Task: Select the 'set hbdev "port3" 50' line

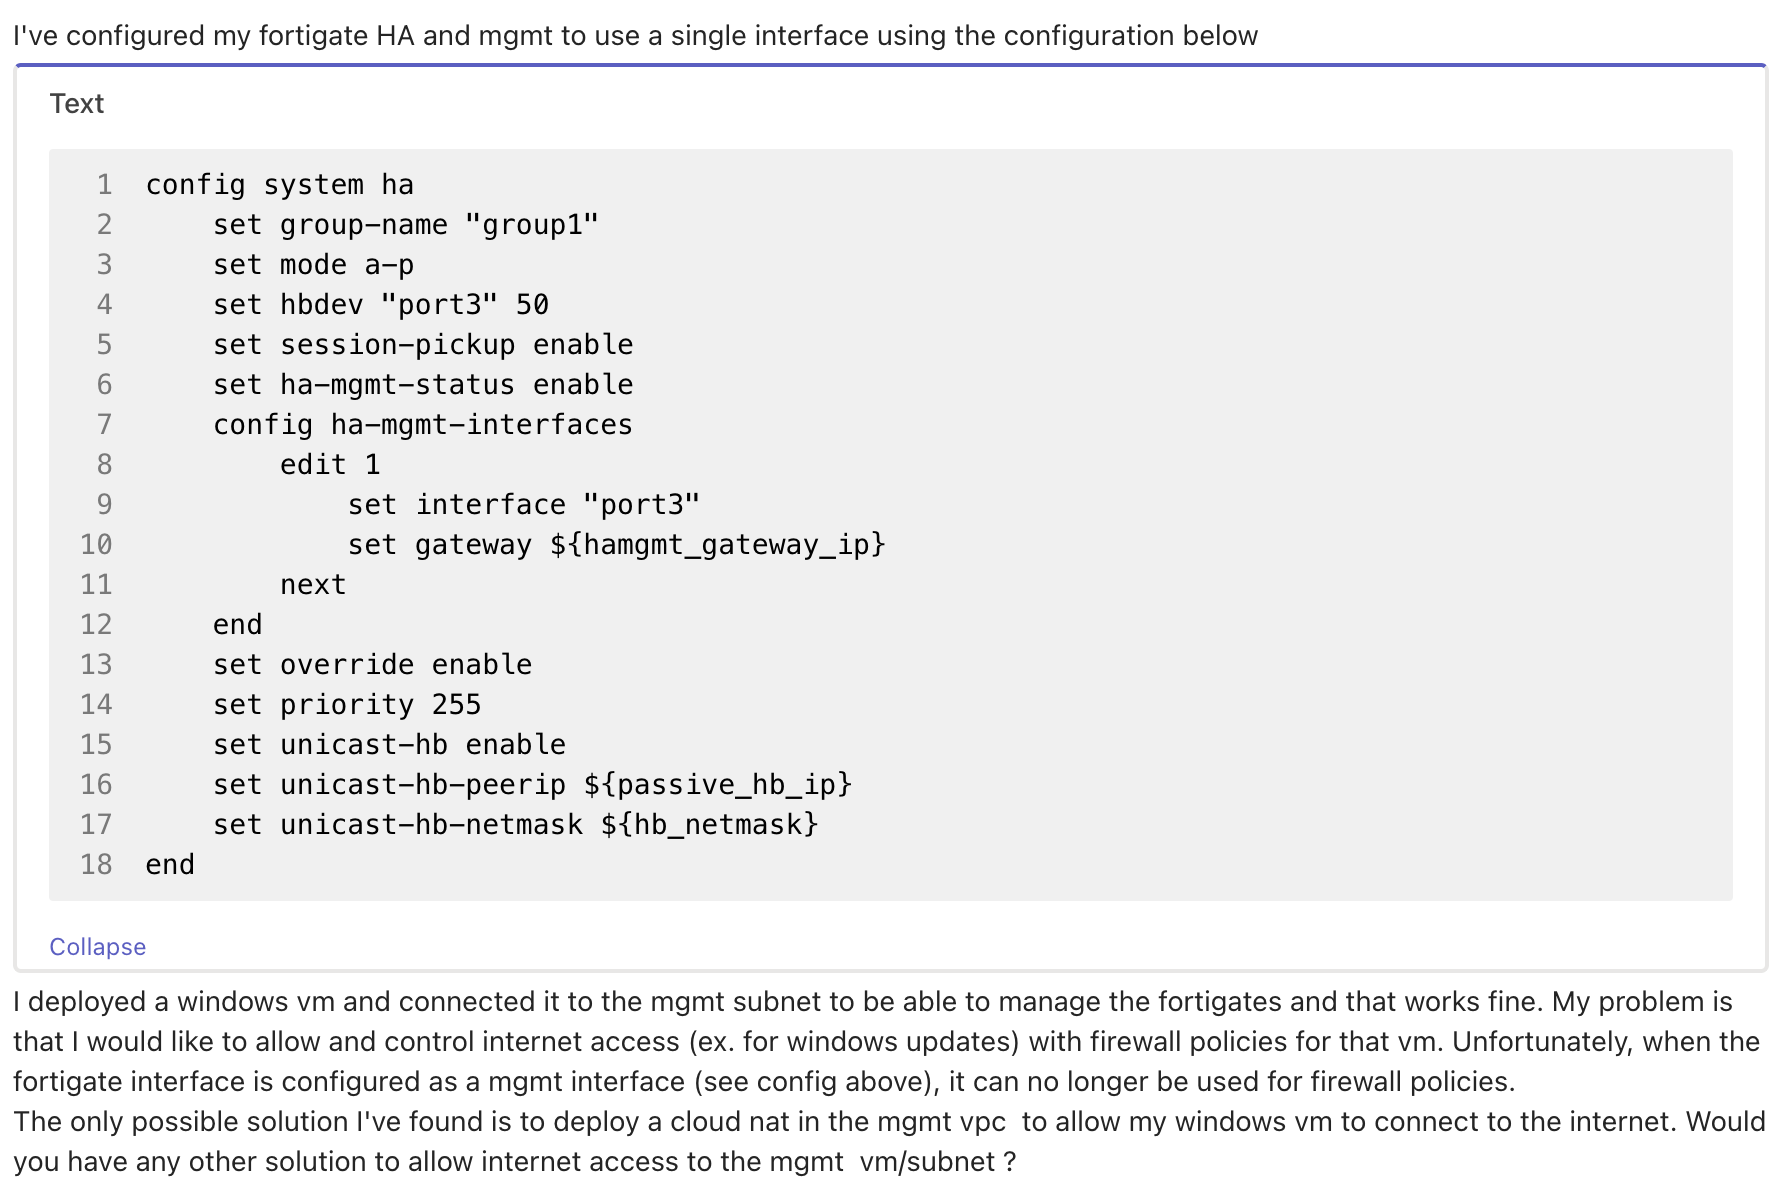Action: click(x=380, y=304)
